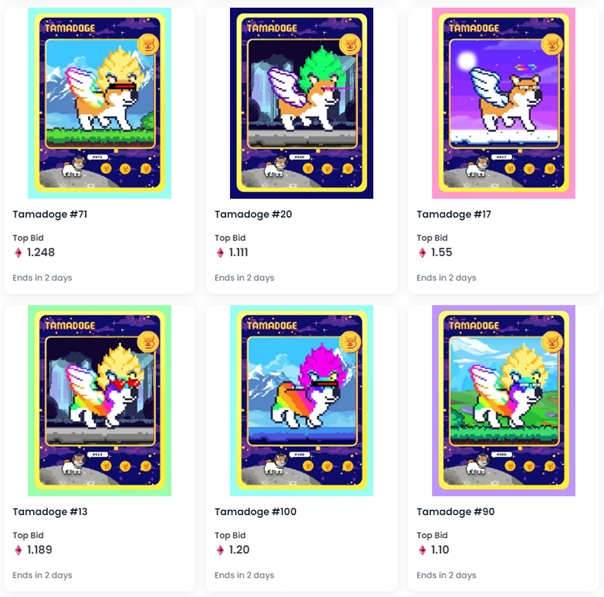Click the Tamadoge #90 title link
Viewport: 604px width, 597px height.
click(456, 511)
